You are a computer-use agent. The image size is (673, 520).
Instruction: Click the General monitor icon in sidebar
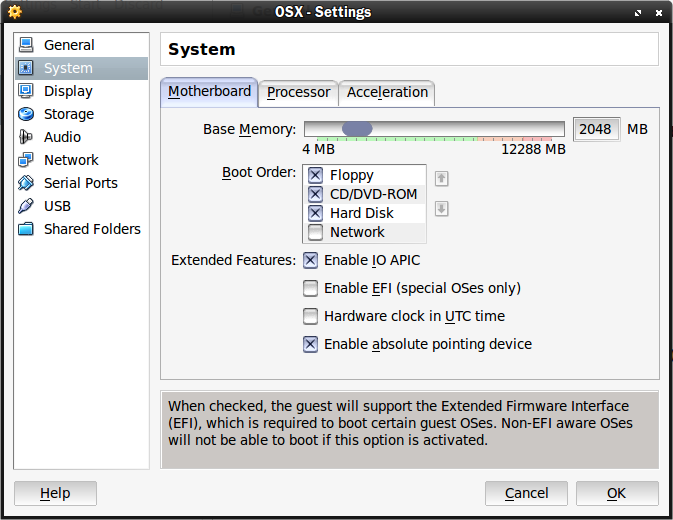tap(26, 45)
